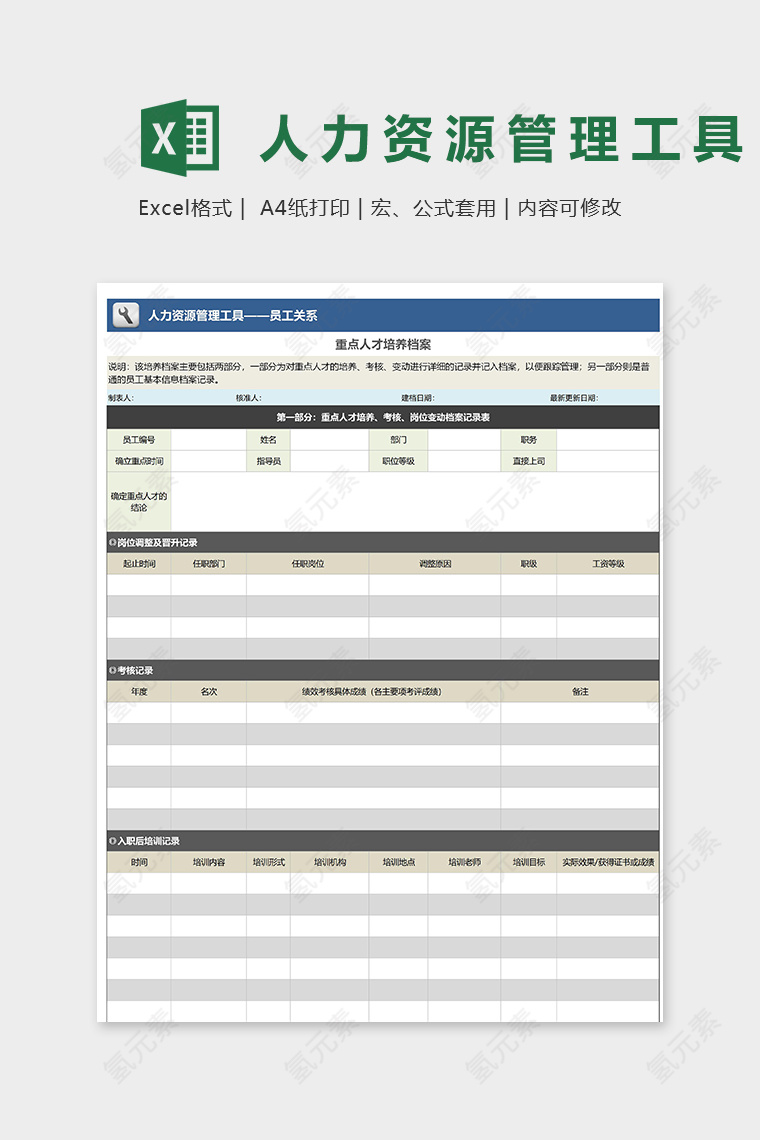The image size is (760, 1140).
Task: Click the wrench tool icon in blue header
Action: pos(126,316)
